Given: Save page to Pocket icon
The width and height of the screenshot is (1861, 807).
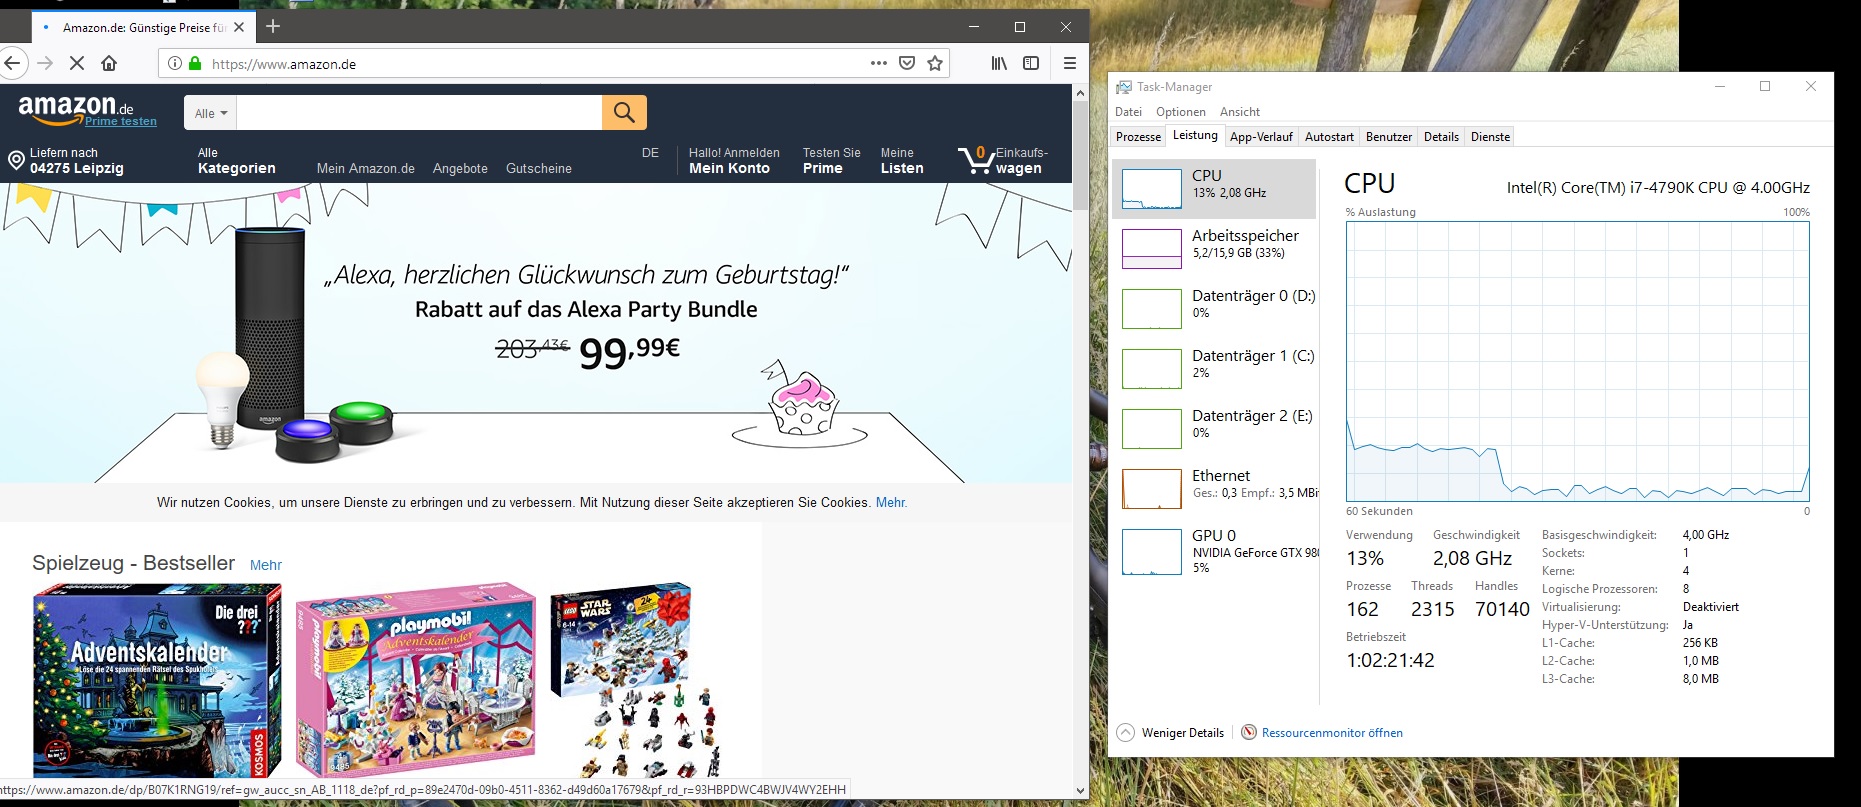Looking at the screenshot, I should click(x=907, y=63).
